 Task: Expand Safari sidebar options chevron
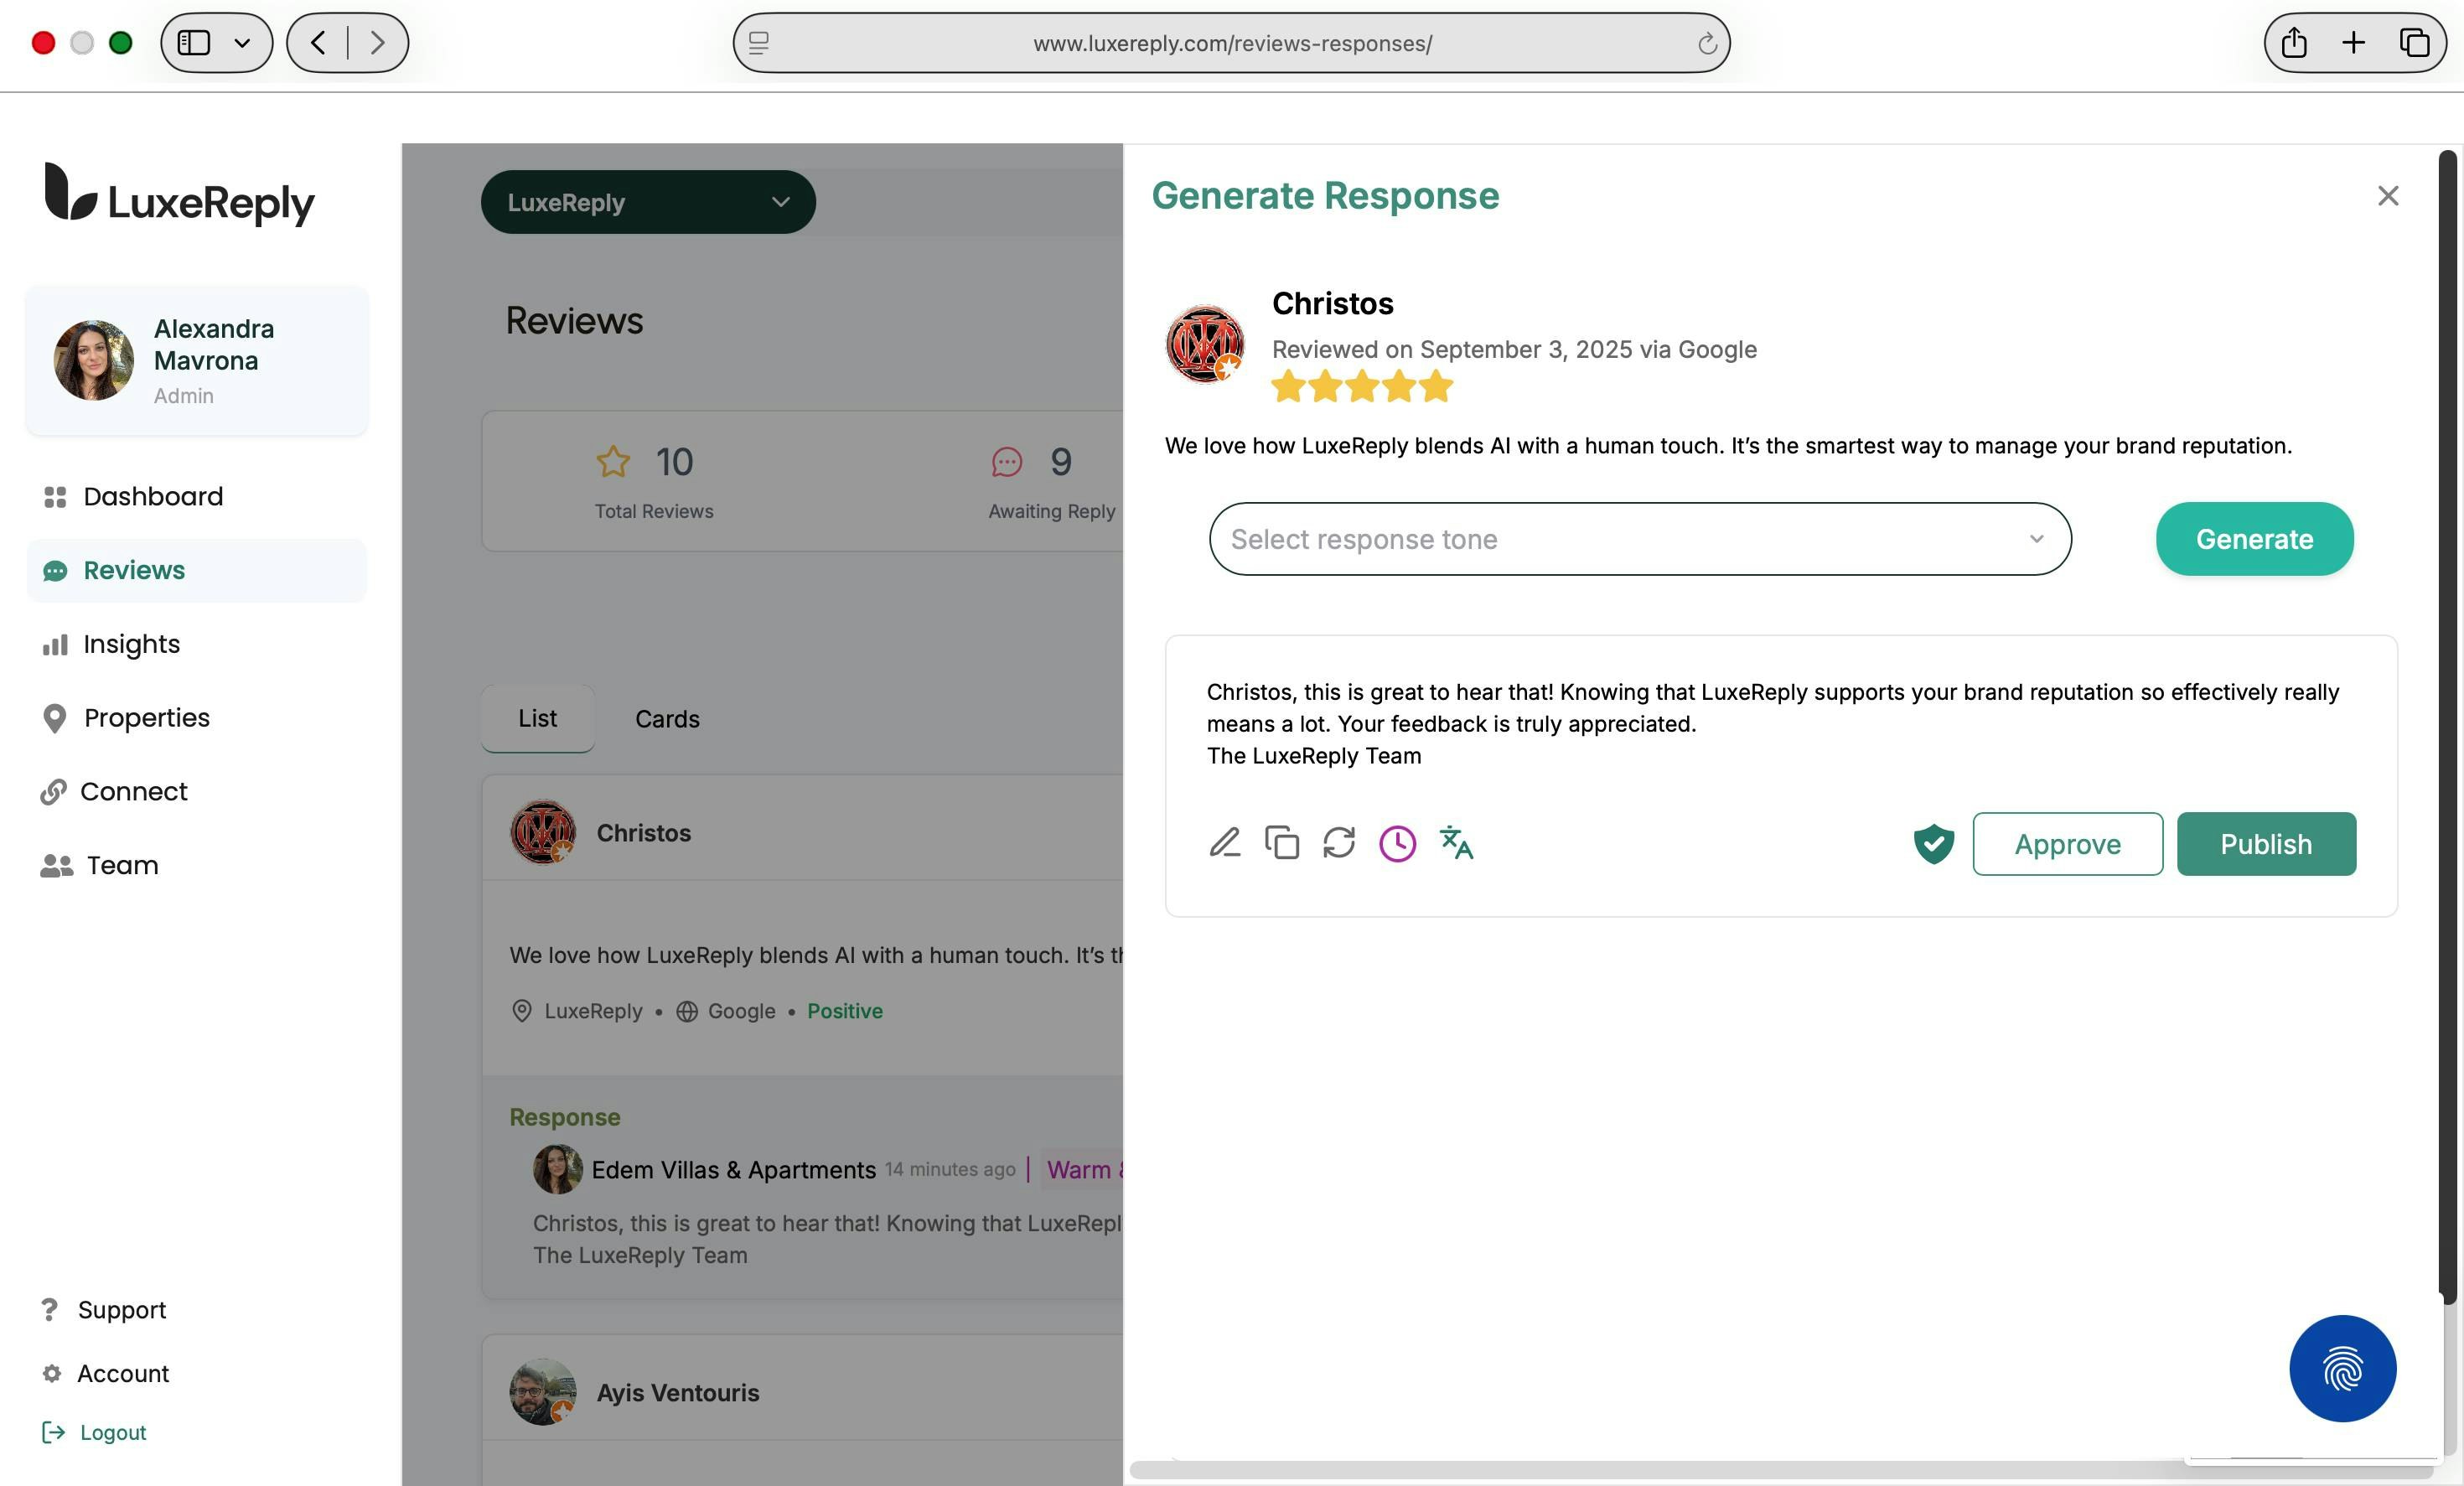pyautogui.click(x=242, y=43)
